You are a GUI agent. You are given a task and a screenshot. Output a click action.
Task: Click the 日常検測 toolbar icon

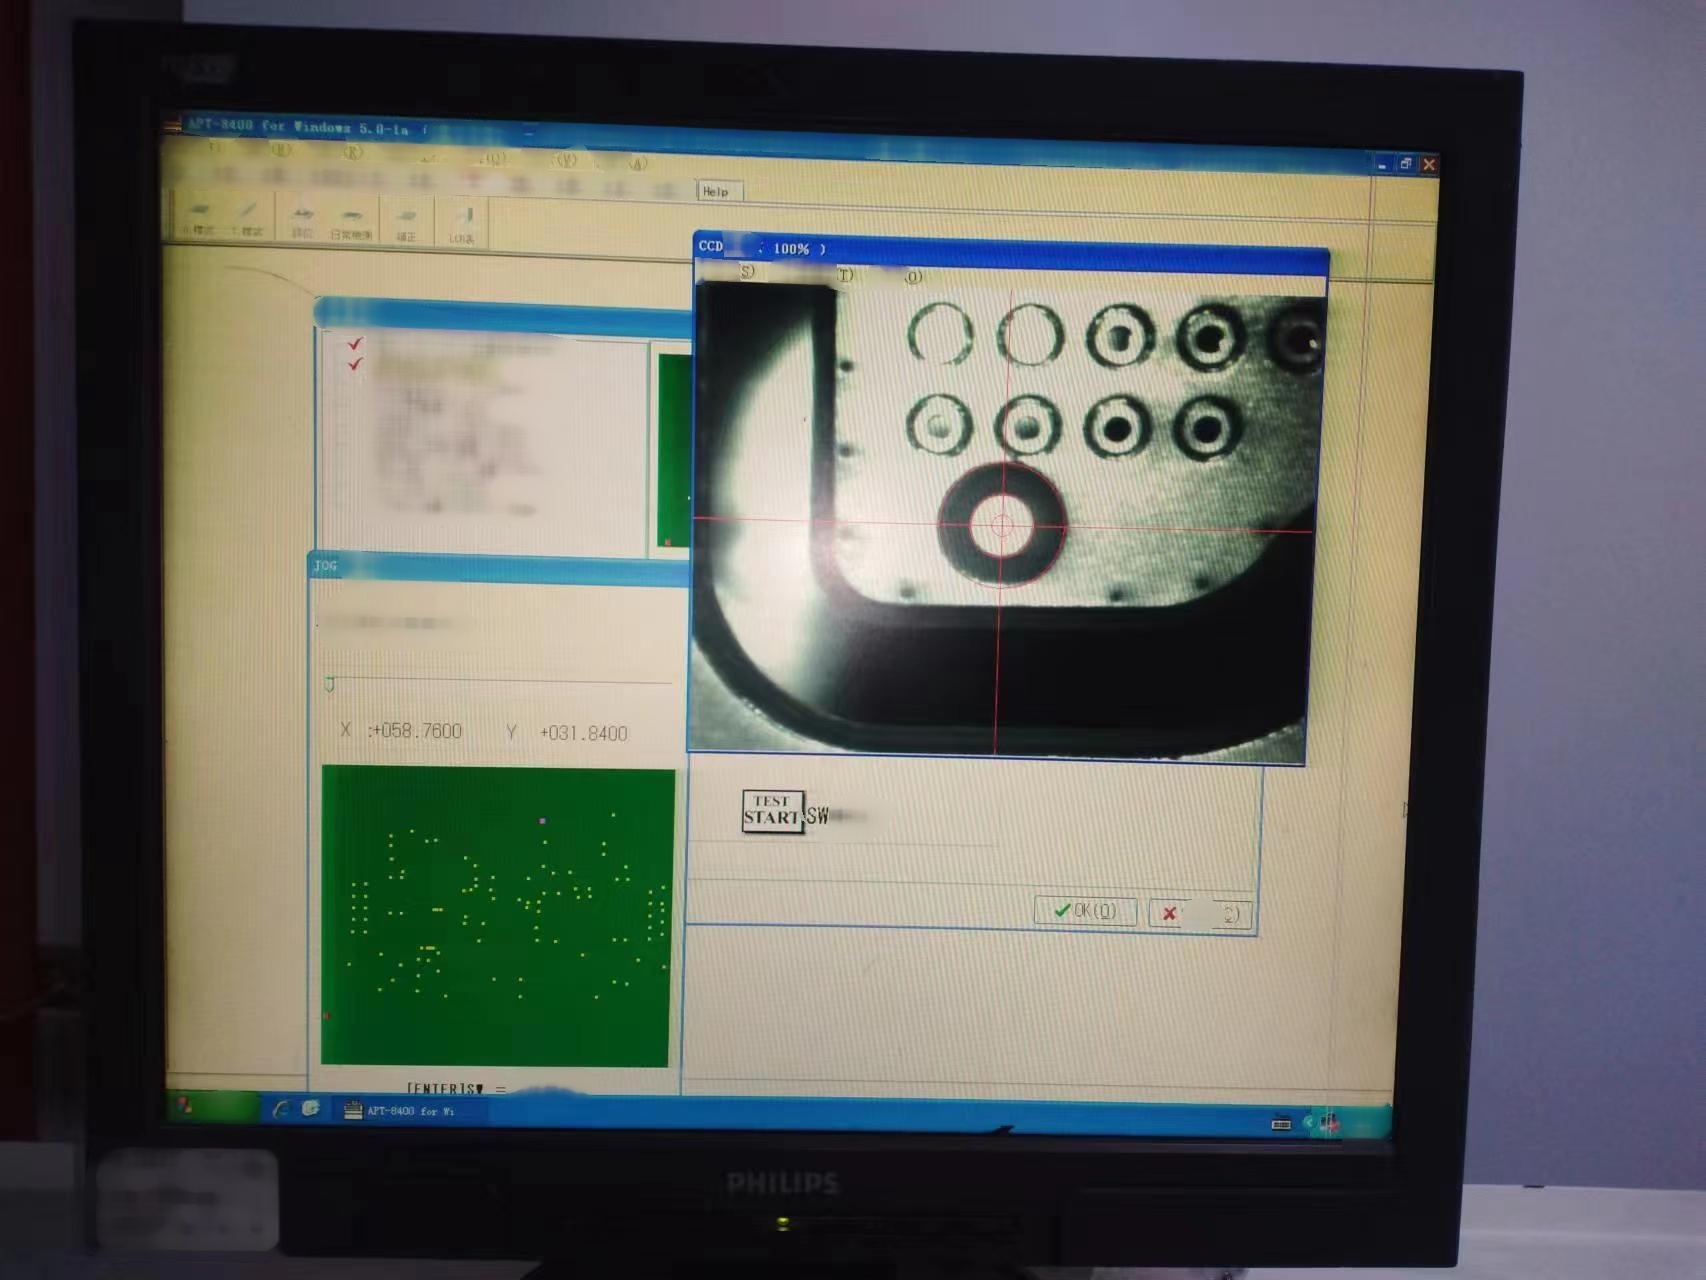(351, 222)
